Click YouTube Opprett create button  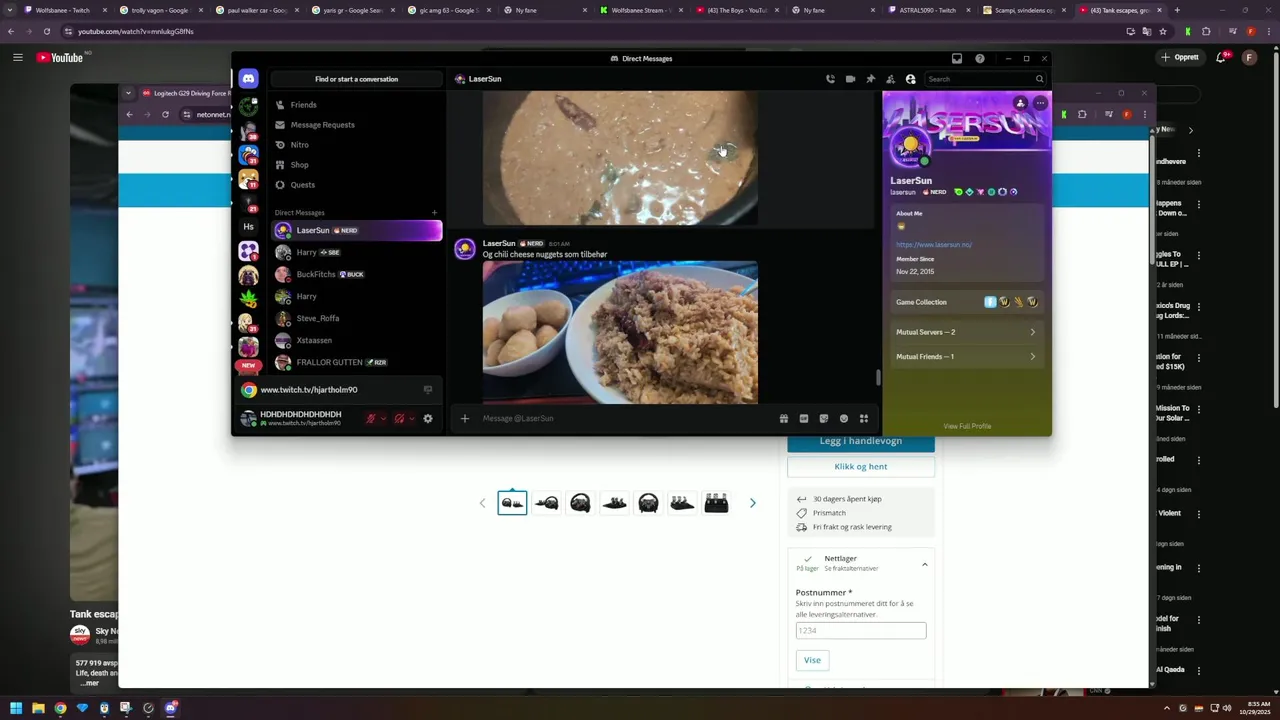(x=1181, y=57)
